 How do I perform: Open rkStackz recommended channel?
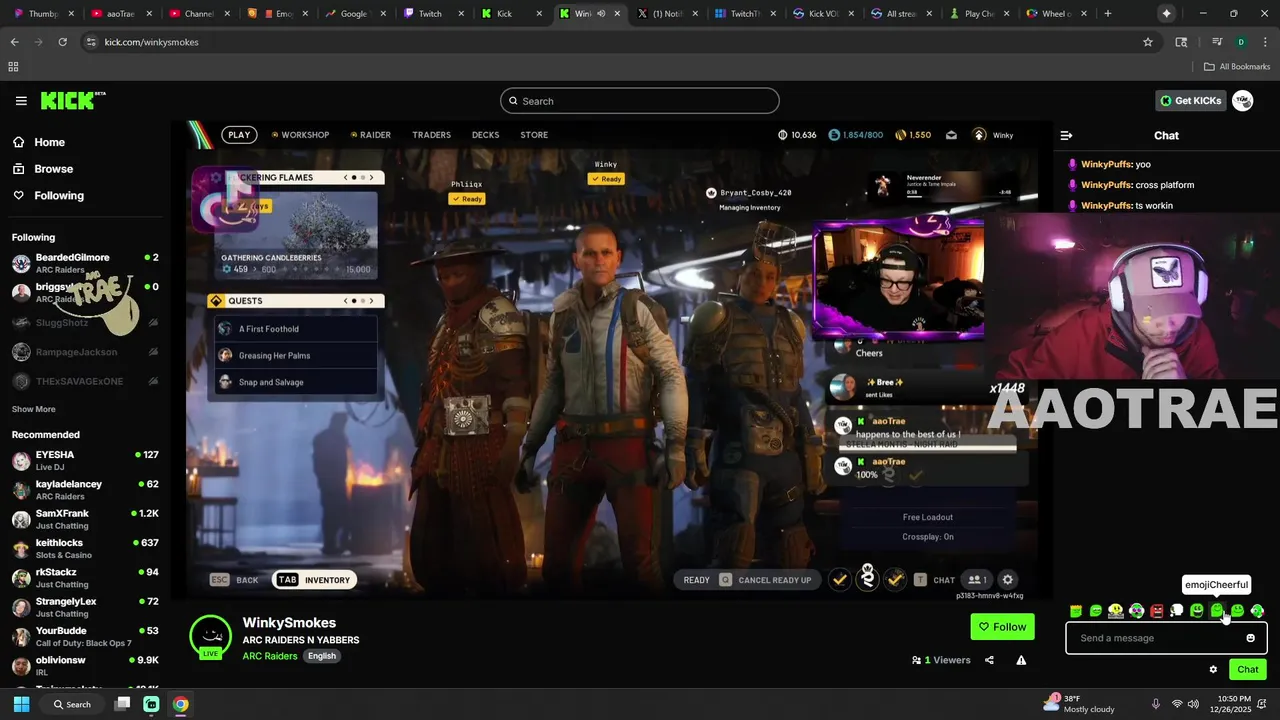[85, 578]
